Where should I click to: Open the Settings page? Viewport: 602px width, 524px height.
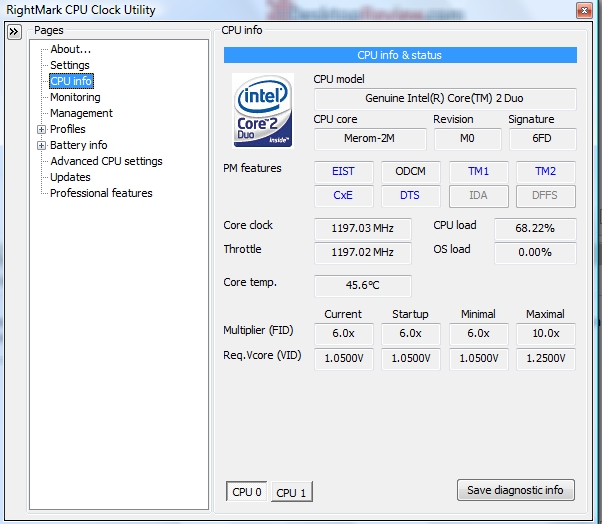(70, 65)
